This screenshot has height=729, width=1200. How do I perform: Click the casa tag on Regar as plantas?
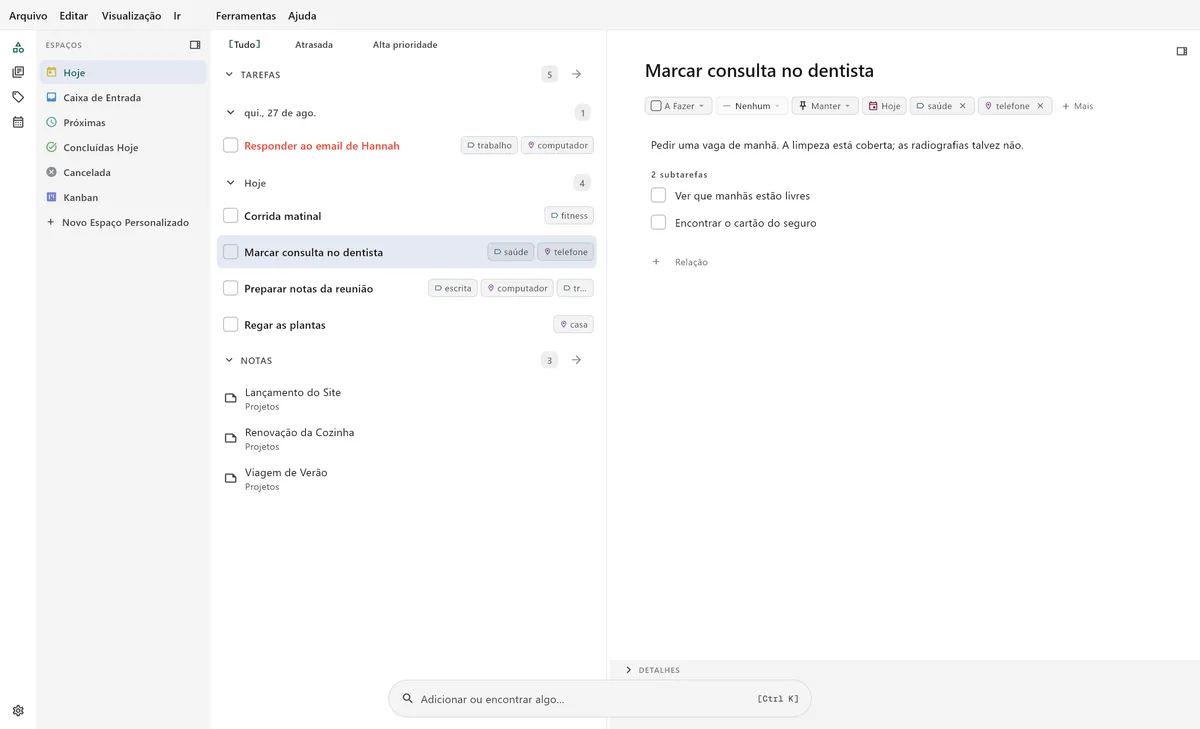(574, 325)
